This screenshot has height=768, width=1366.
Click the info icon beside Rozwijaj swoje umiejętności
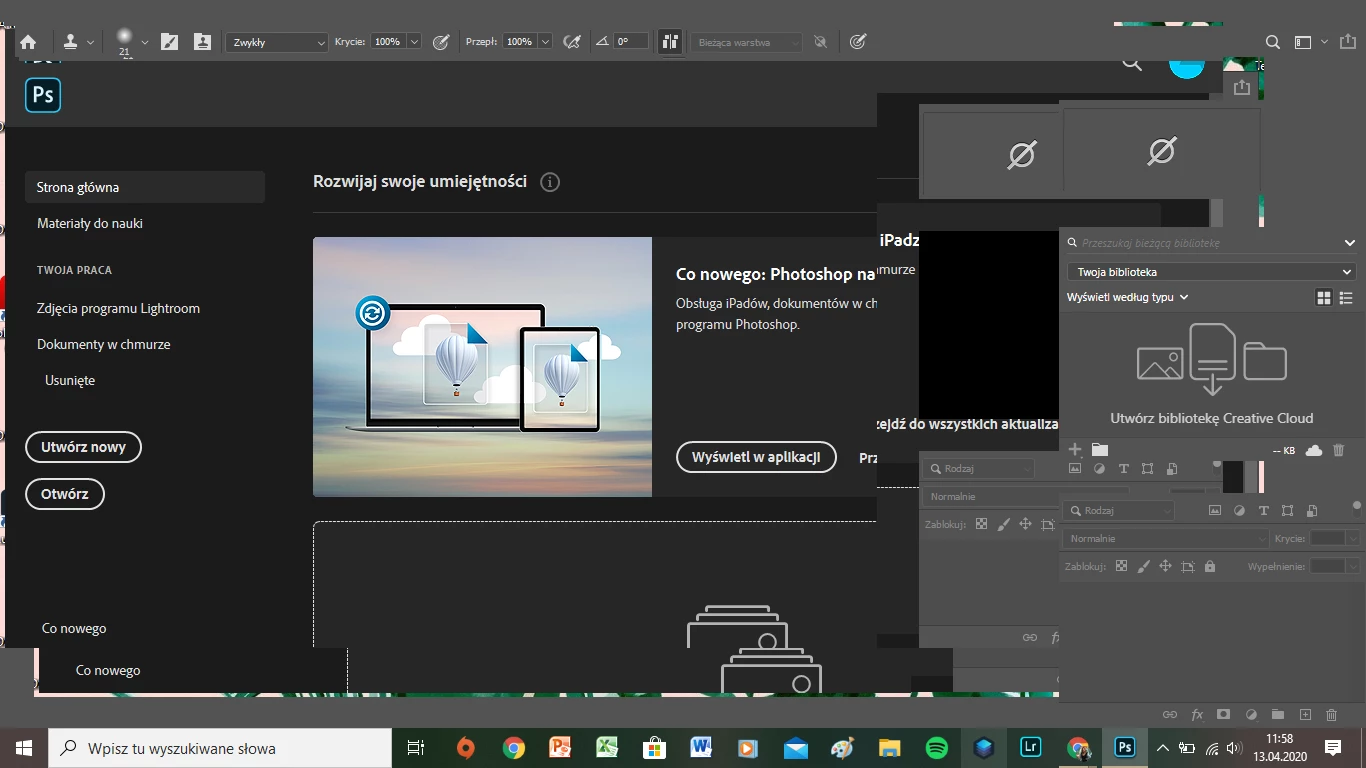(x=550, y=182)
